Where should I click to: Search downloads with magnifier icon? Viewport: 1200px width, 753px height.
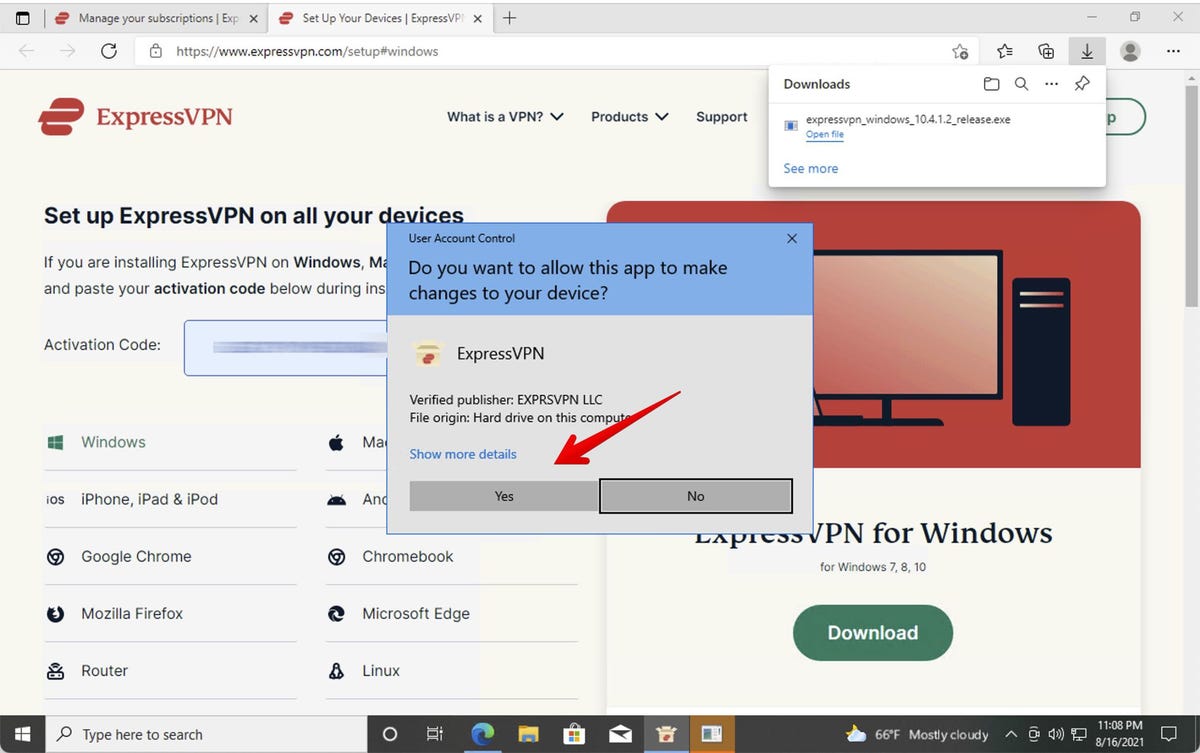click(1021, 84)
